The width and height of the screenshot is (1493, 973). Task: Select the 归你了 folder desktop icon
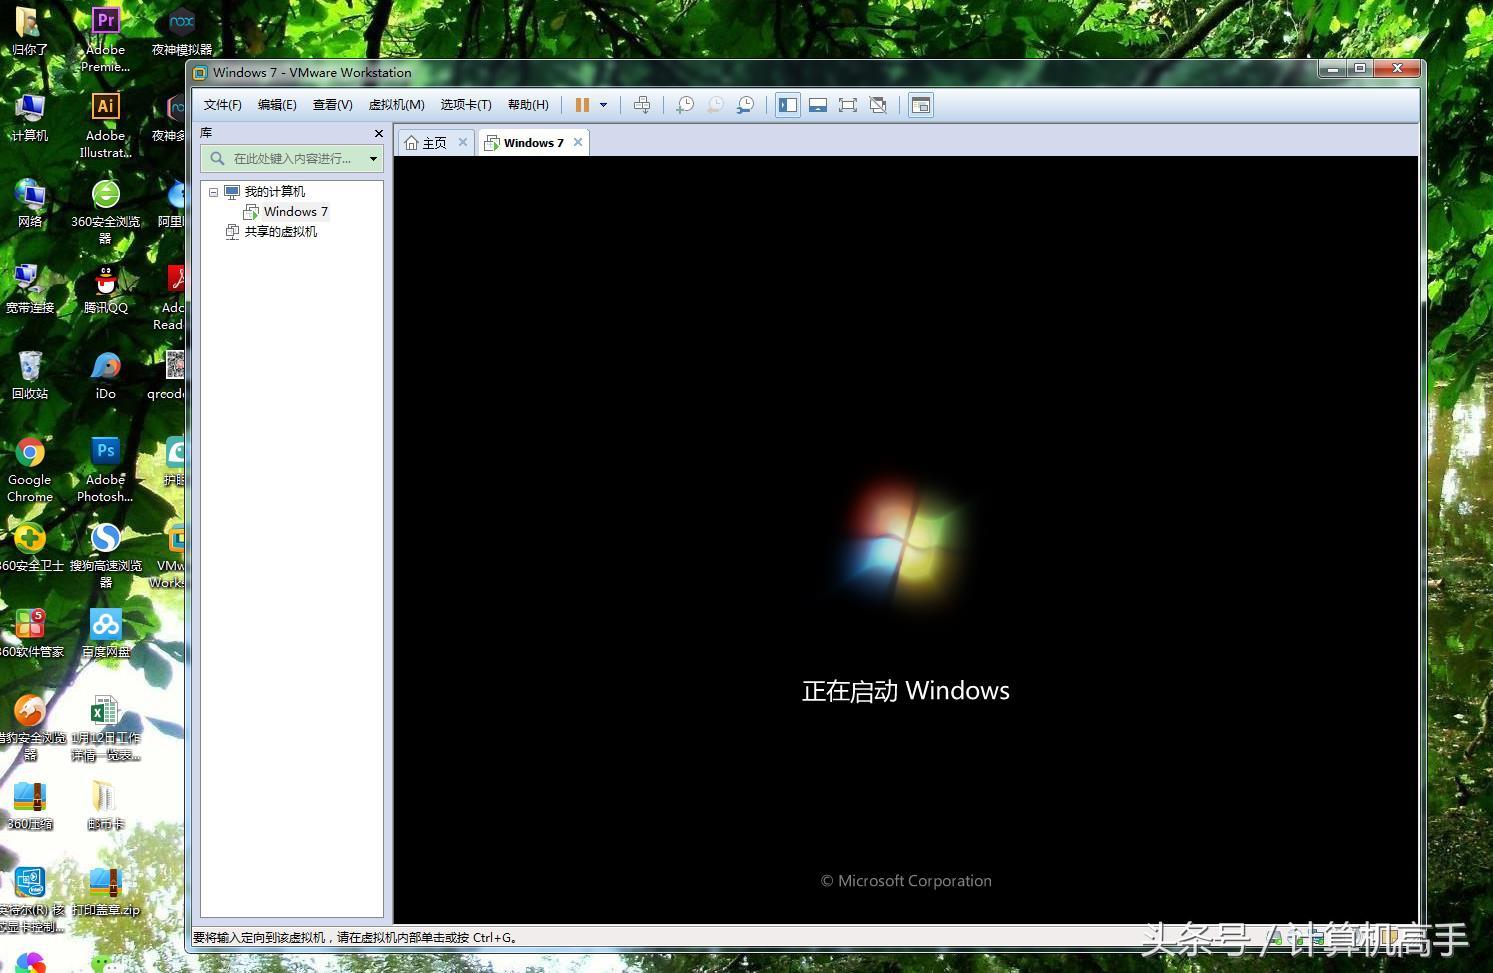tap(28, 30)
